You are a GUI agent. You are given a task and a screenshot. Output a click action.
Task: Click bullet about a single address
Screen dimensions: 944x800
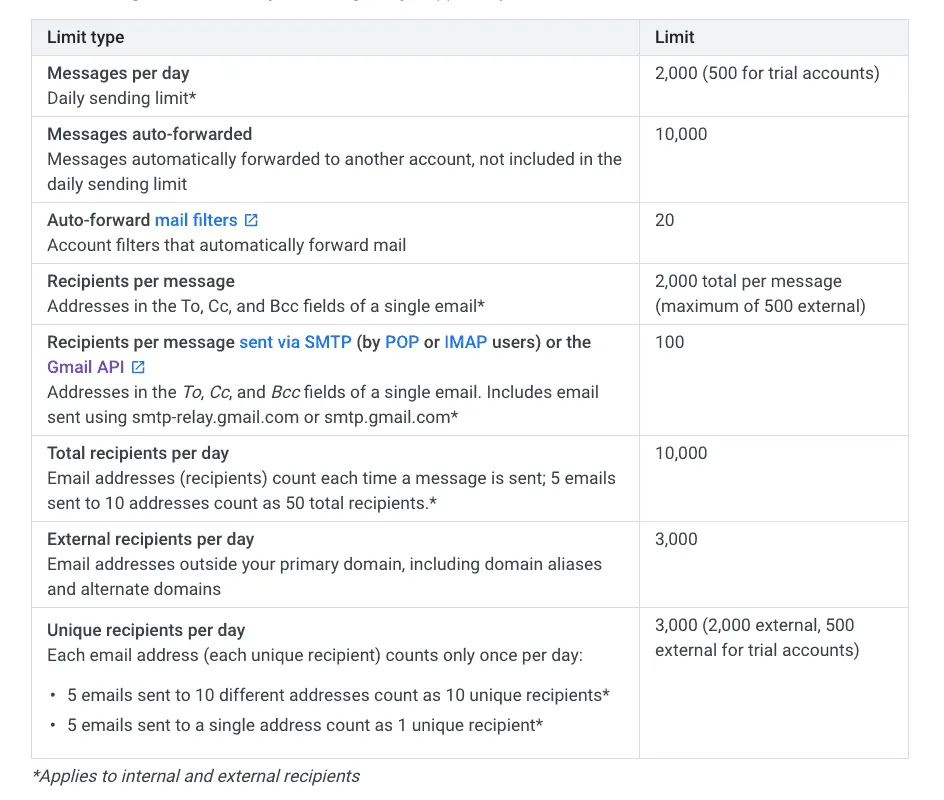[x=305, y=725]
